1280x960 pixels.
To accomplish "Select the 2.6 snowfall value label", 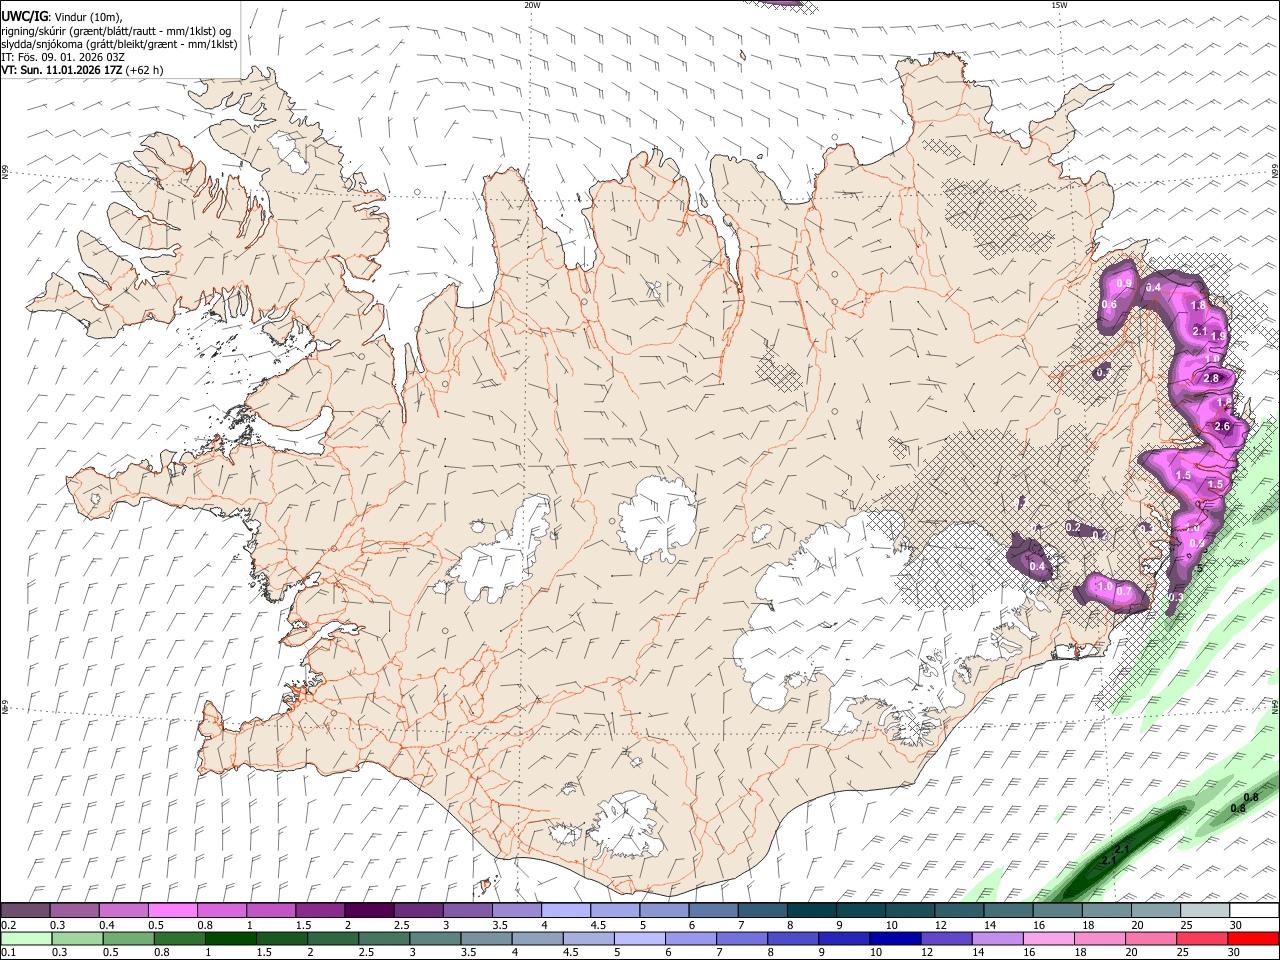I will tap(1221, 426).
